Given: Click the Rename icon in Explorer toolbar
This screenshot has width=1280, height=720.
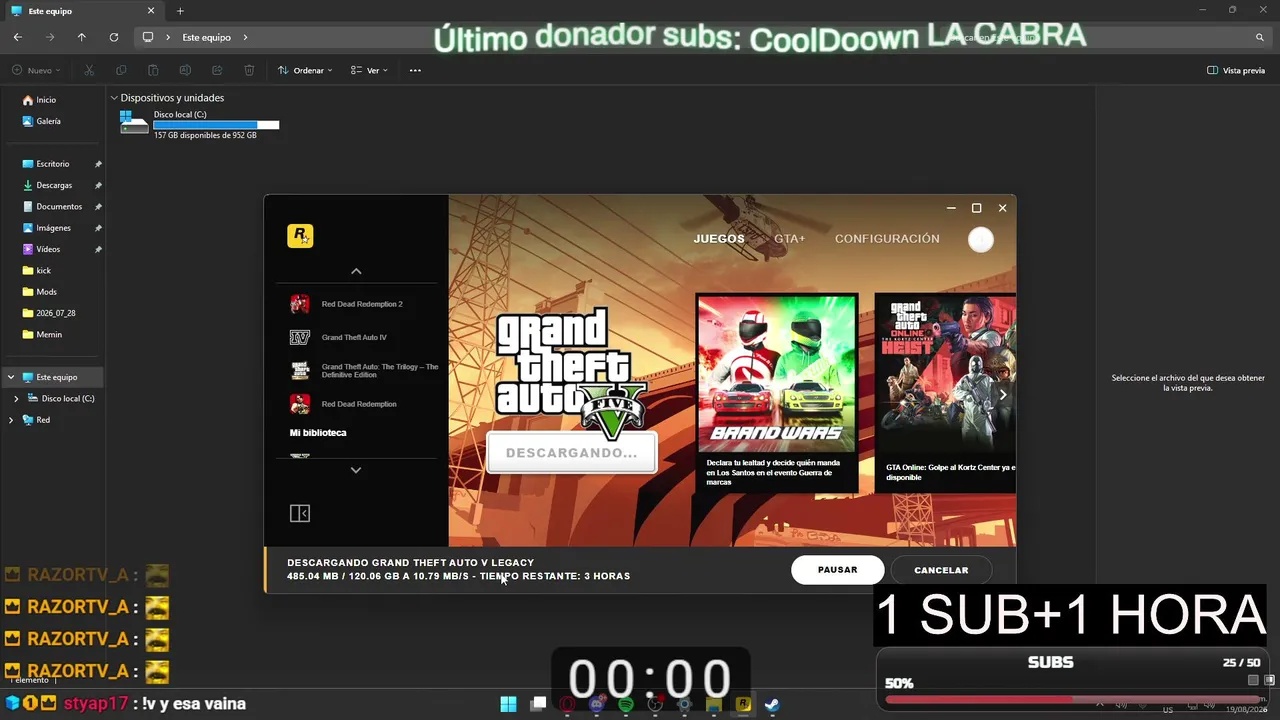Looking at the screenshot, I should pos(185,70).
